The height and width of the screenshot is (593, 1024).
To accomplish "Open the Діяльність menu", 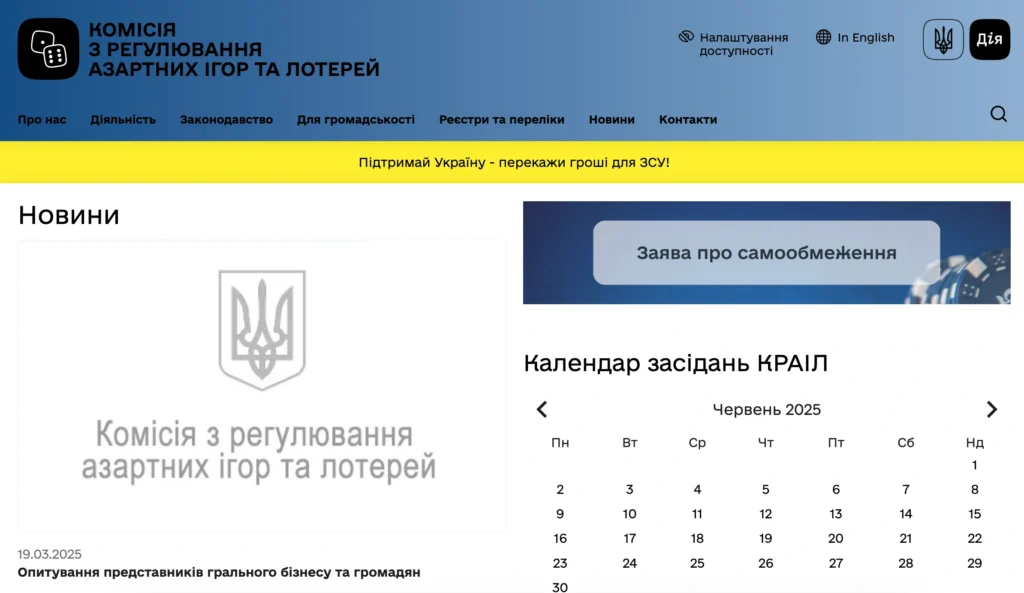I will (x=123, y=120).
